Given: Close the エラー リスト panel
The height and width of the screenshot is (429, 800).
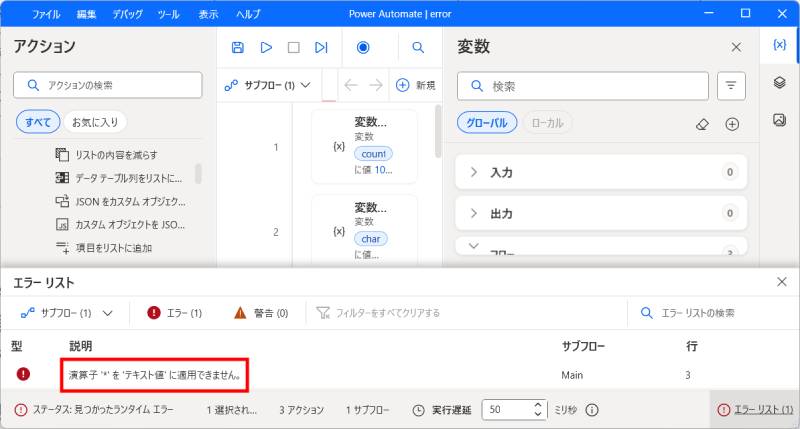Looking at the screenshot, I should pos(781,282).
